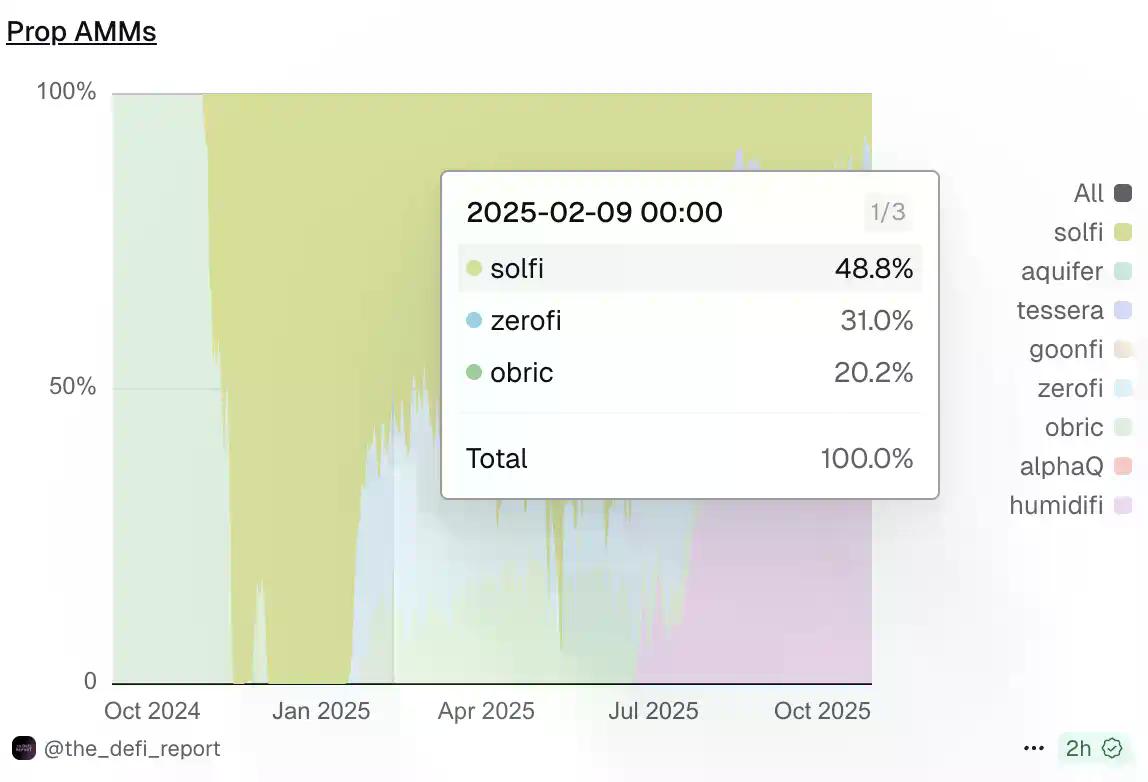Click the Jul 2025 x-axis label
Image resolution: width=1148 pixels, height=782 pixels.
click(654, 711)
